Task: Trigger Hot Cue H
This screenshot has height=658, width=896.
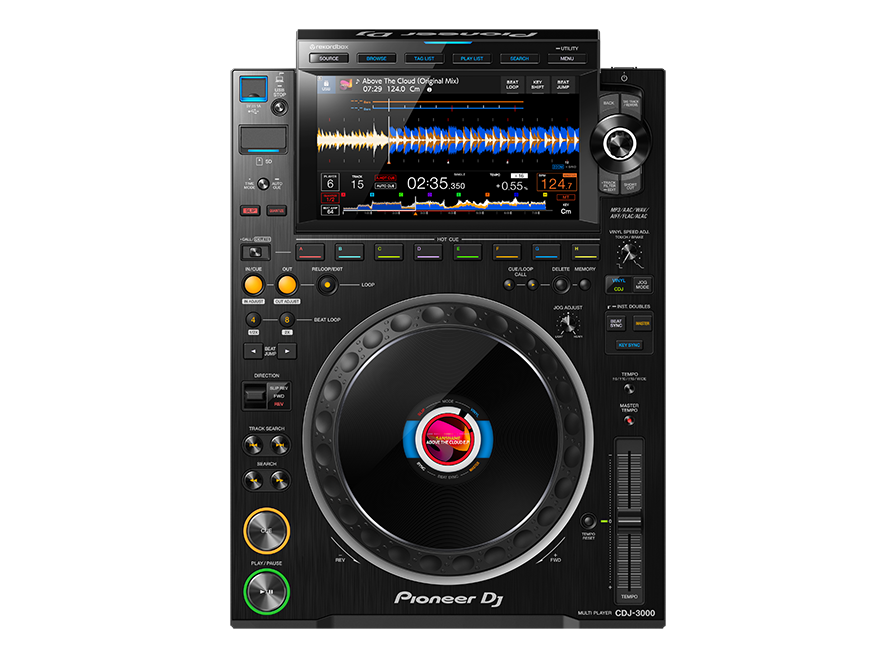Action: pos(585,251)
